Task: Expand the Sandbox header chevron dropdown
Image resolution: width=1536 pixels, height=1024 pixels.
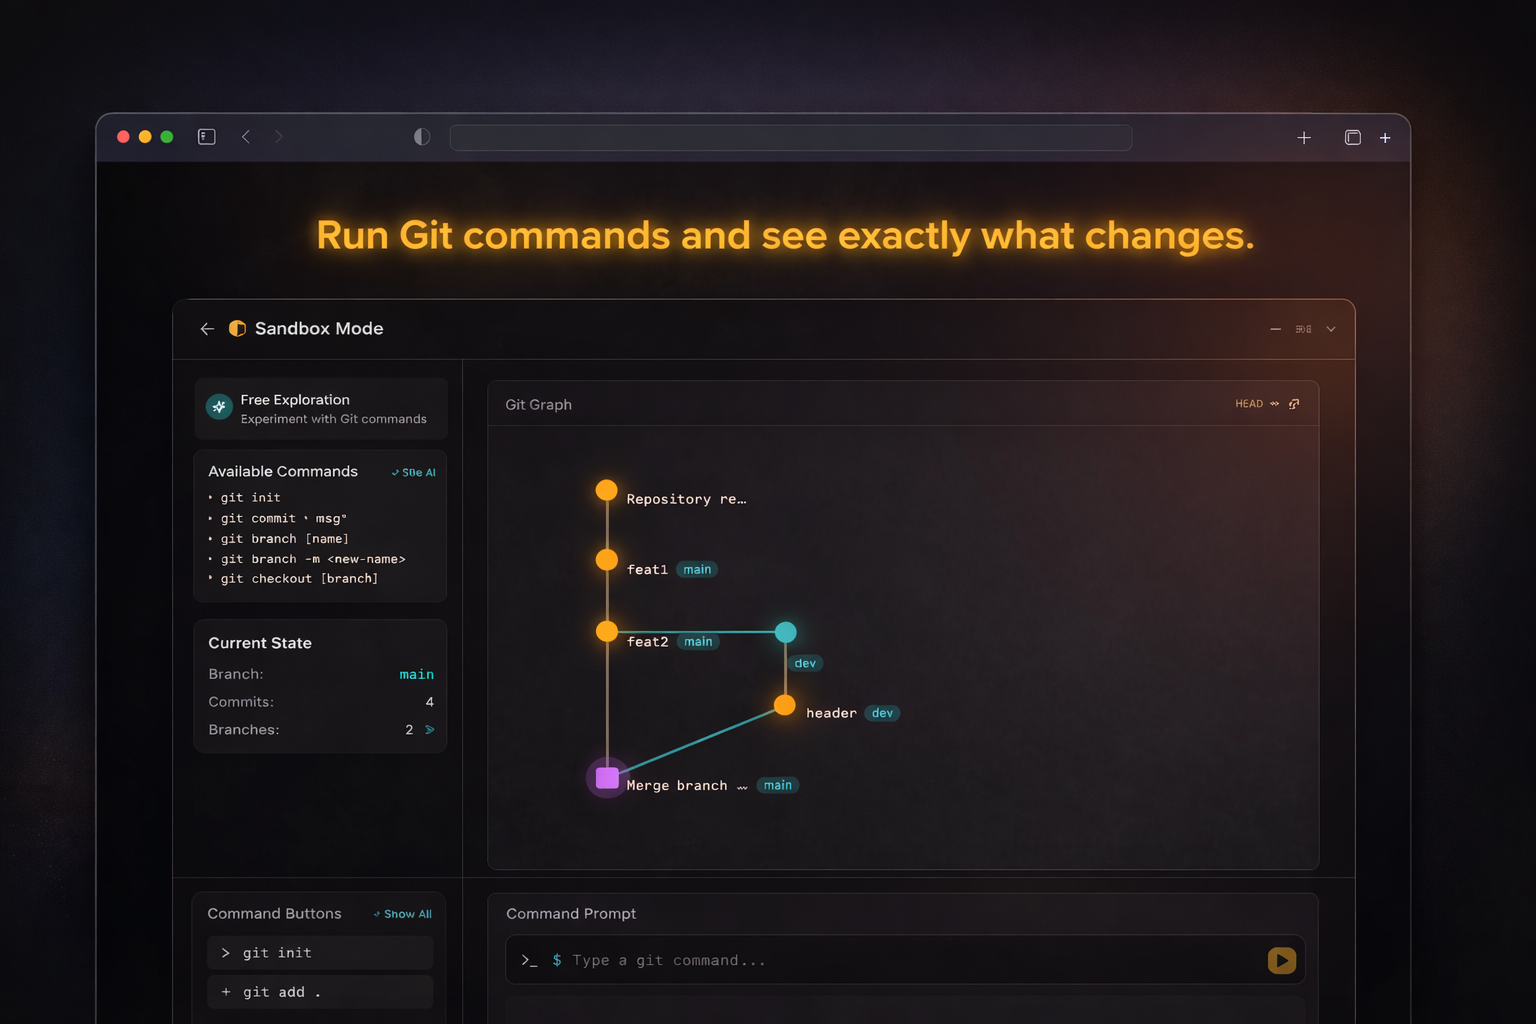Action: pos(1331,329)
